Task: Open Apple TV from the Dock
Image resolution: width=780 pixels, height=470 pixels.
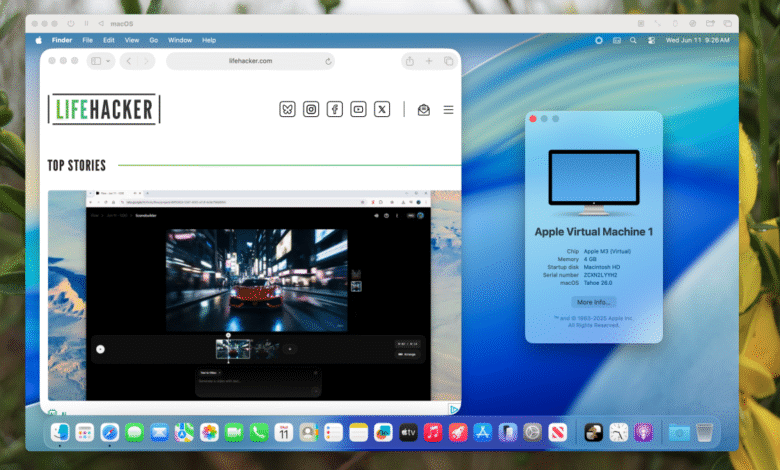Action: [408, 432]
